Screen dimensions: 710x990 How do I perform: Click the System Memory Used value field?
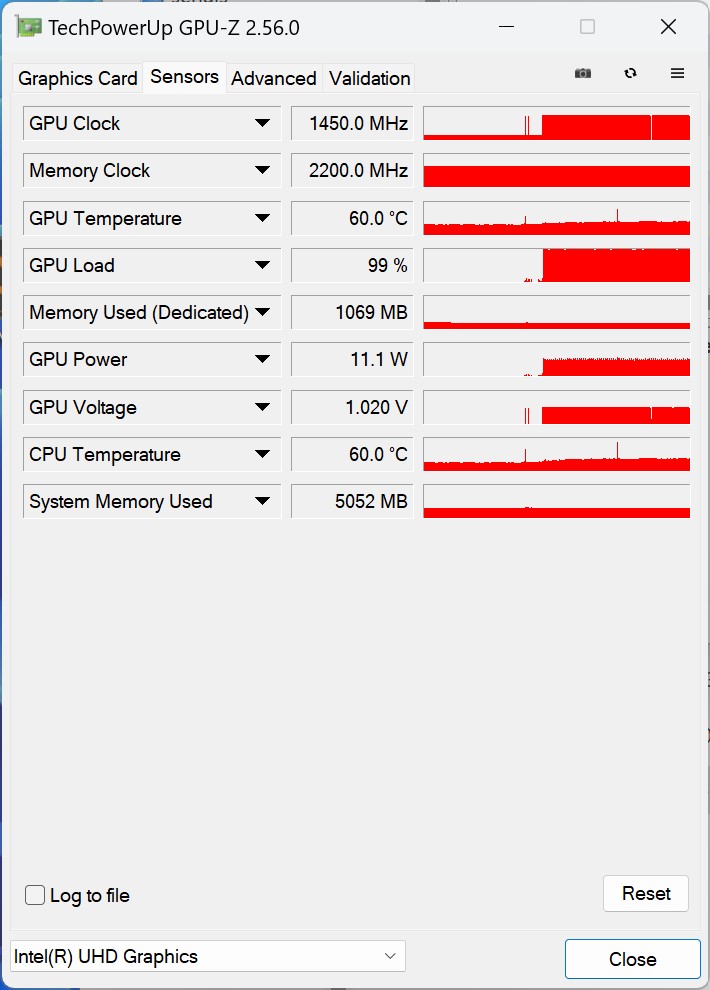(x=352, y=501)
